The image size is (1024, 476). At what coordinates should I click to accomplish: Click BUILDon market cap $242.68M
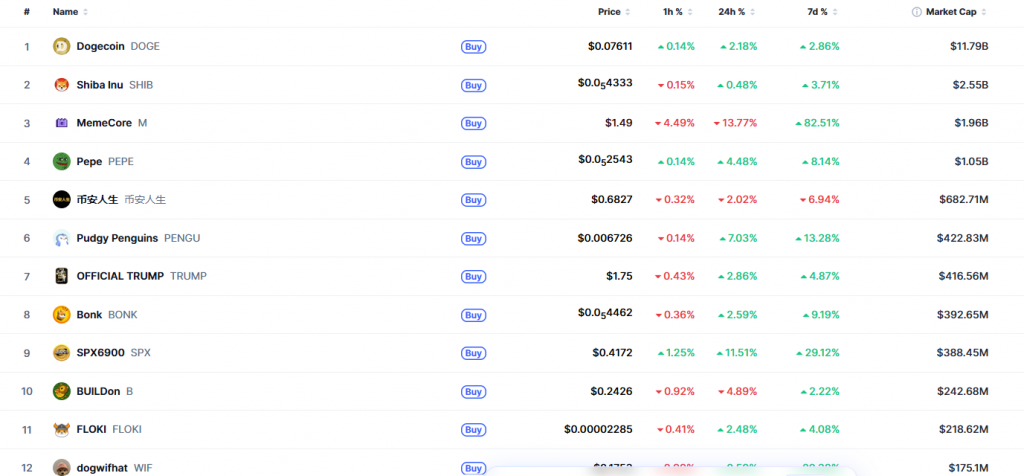pyautogui.click(x=963, y=391)
